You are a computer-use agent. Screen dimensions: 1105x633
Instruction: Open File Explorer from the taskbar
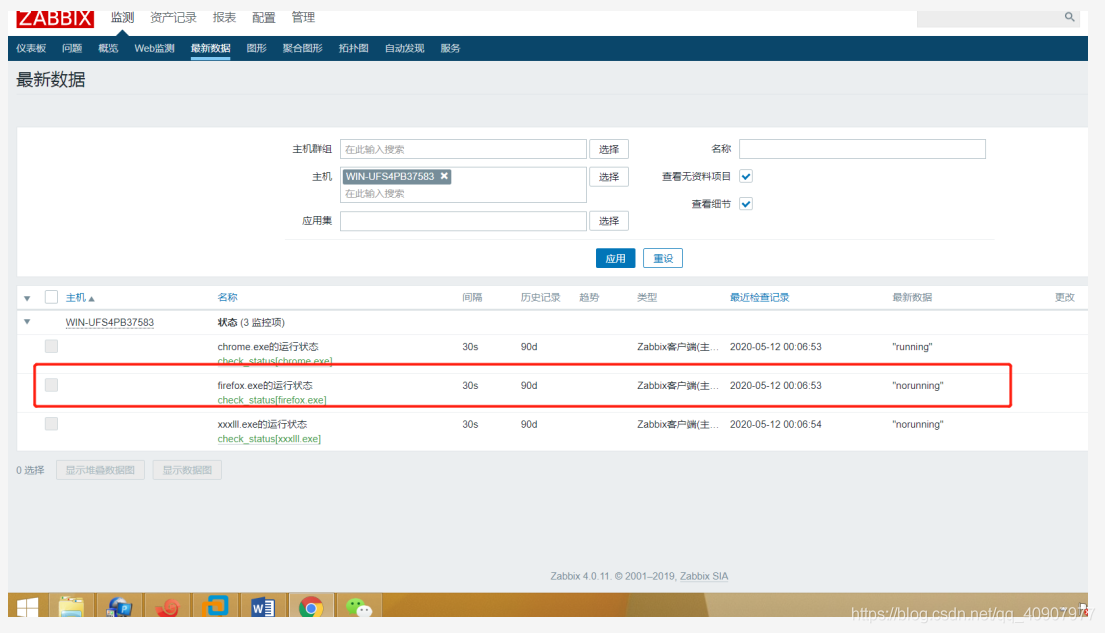coord(71,608)
